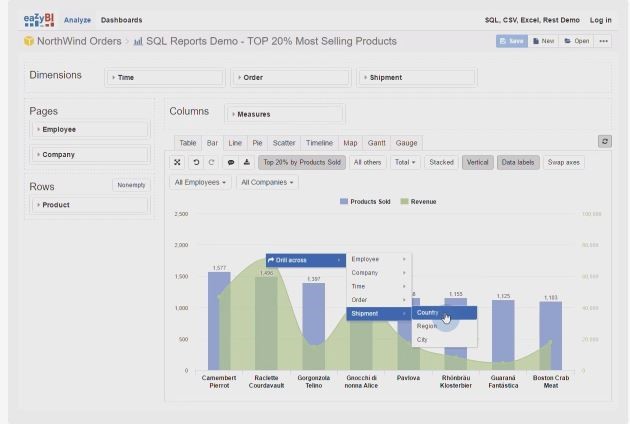Click the eazyBI logo

tap(39, 20)
